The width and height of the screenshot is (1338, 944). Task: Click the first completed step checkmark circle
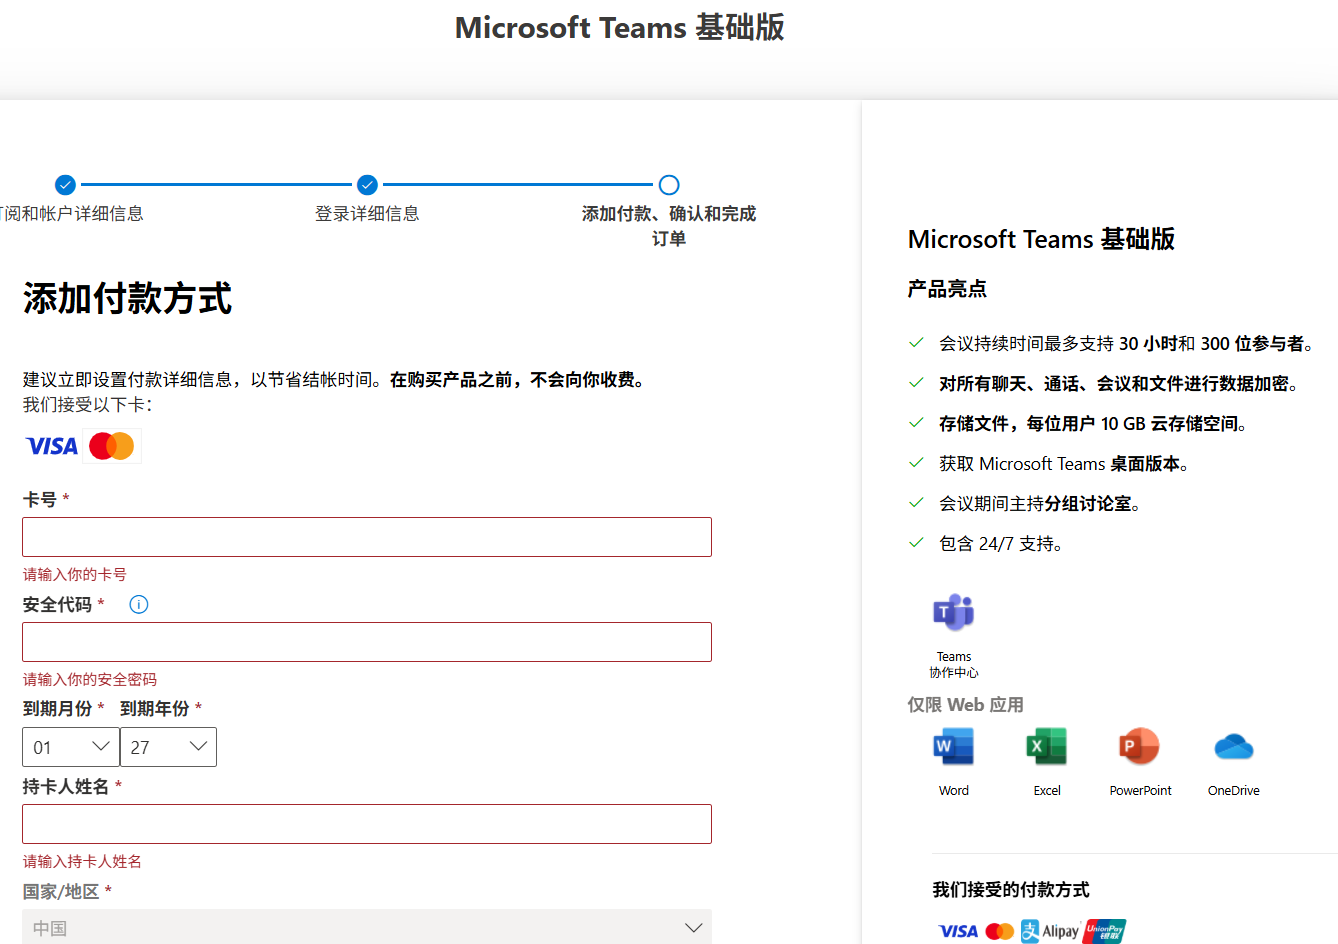(x=65, y=185)
